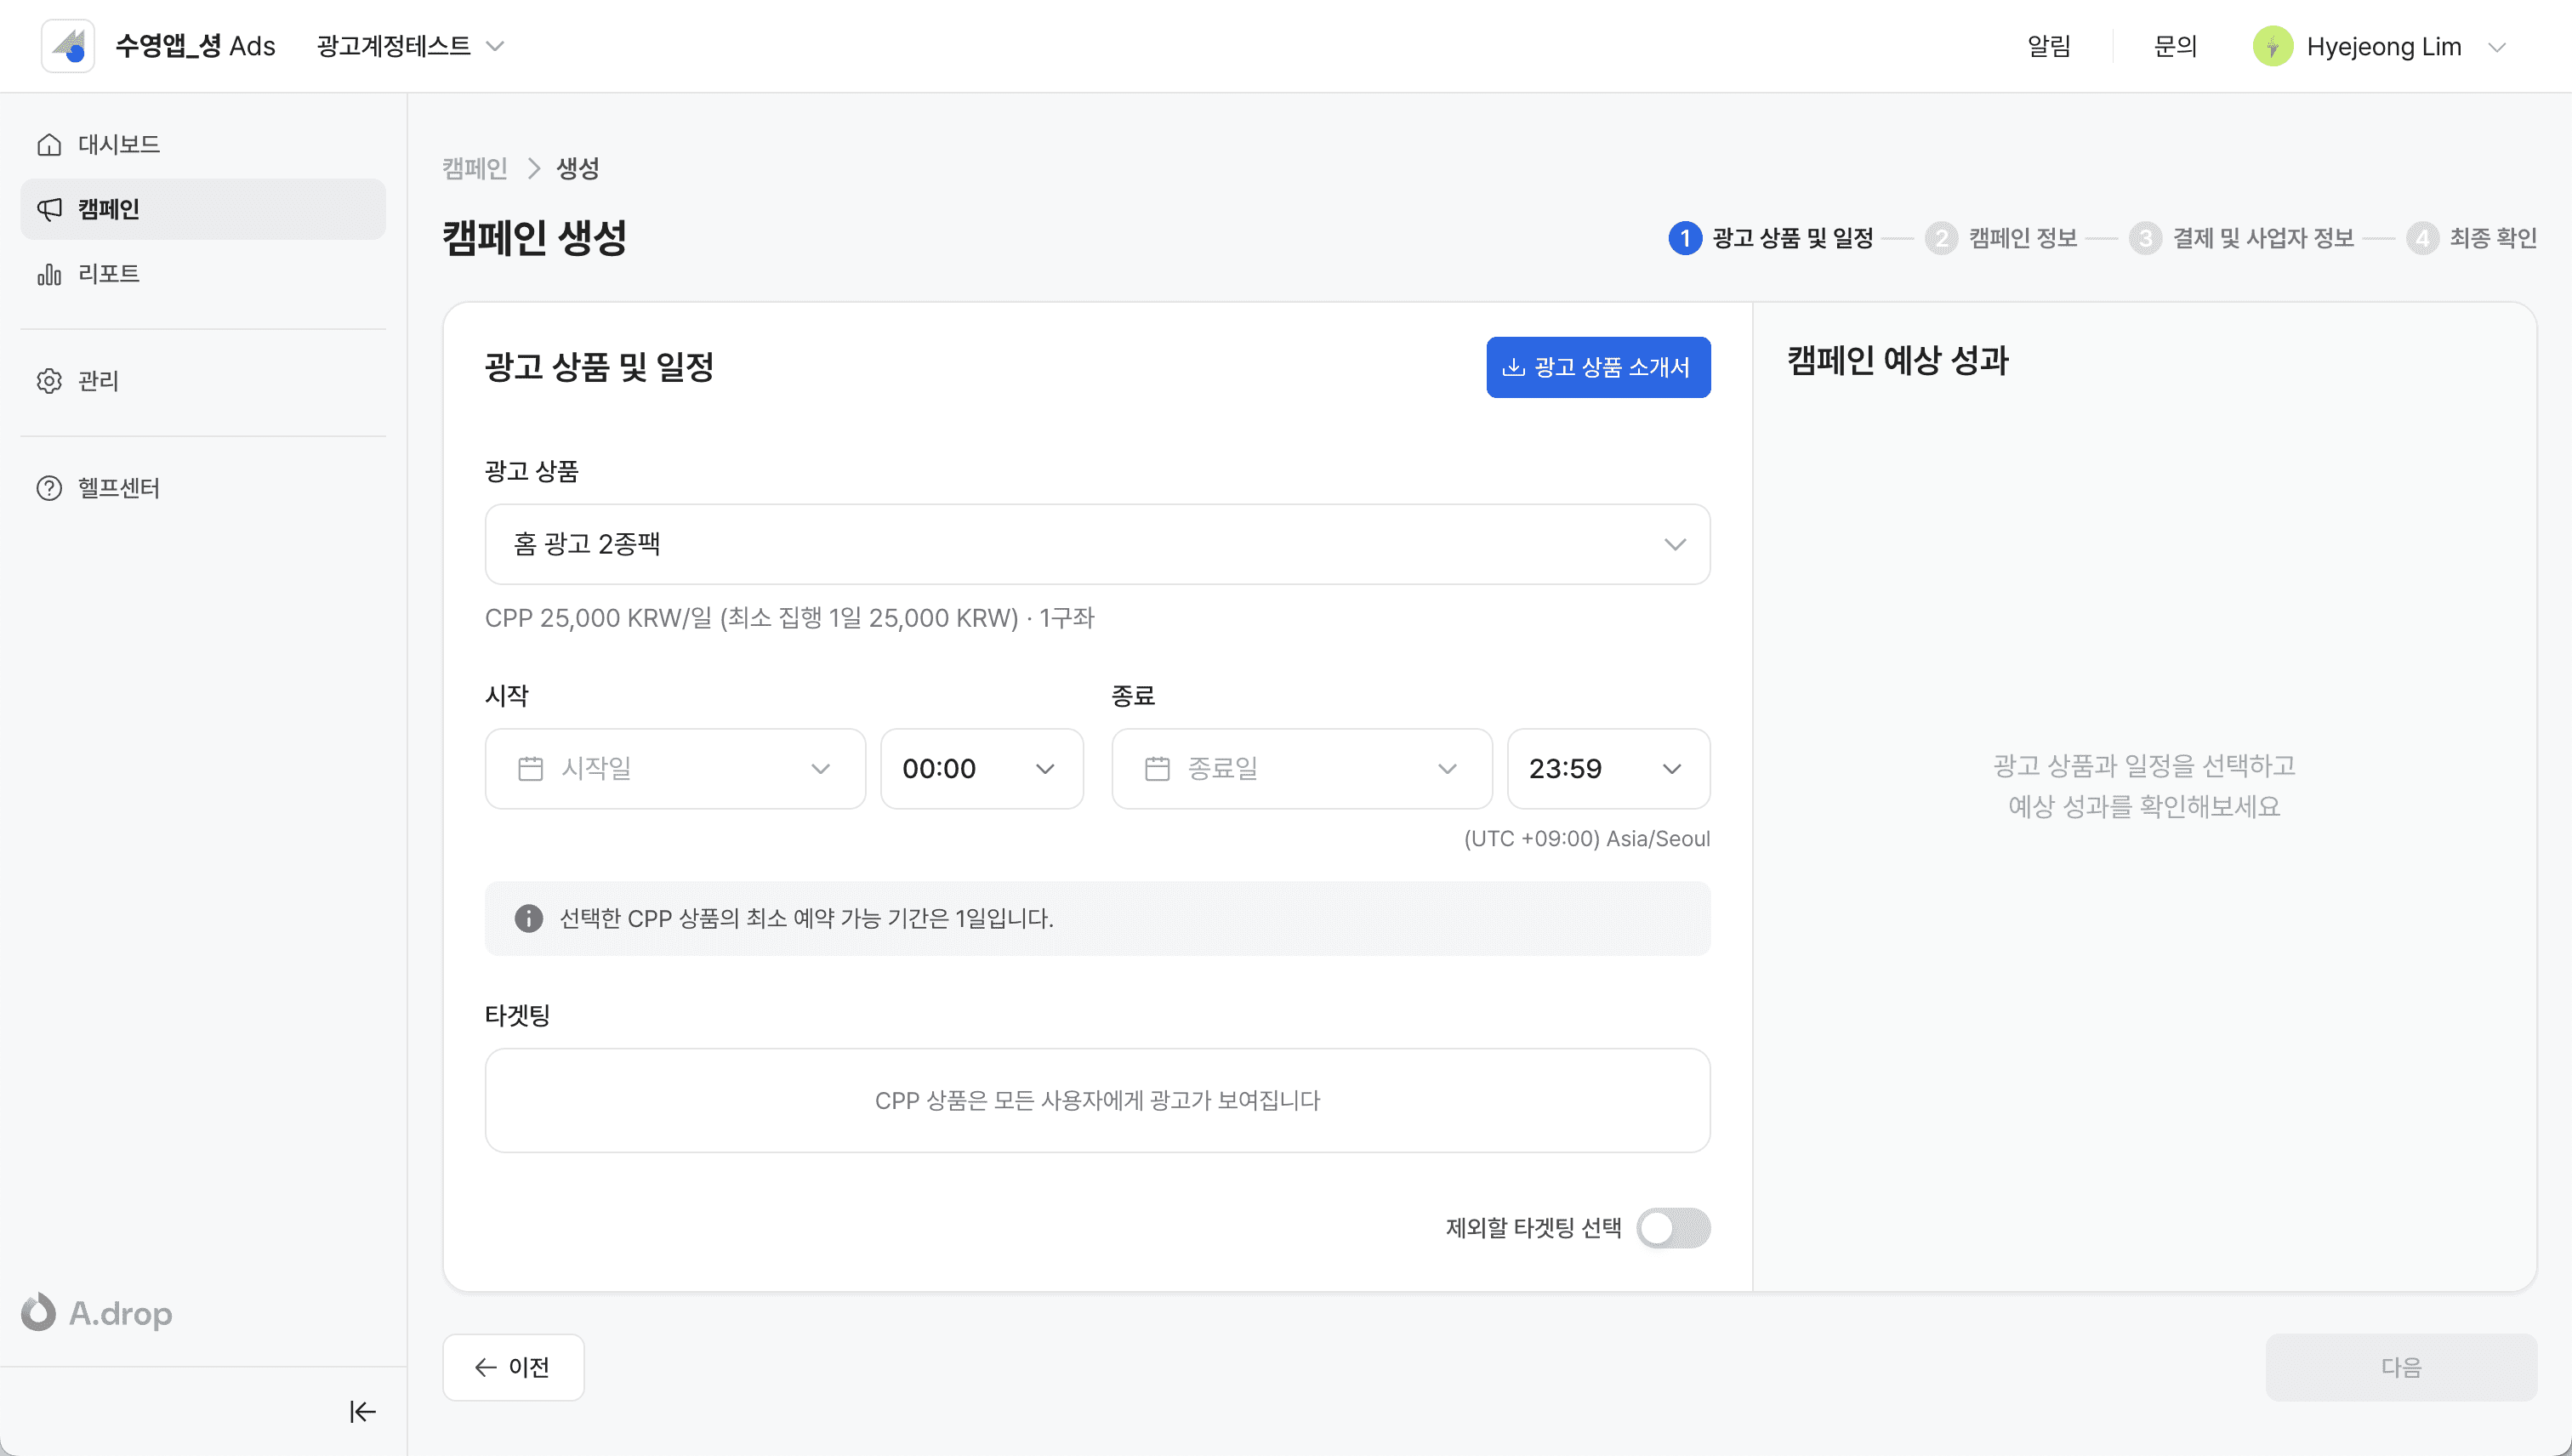The width and height of the screenshot is (2572, 1456).
Task: Open the start time 00:00 dropdown
Action: click(x=981, y=769)
